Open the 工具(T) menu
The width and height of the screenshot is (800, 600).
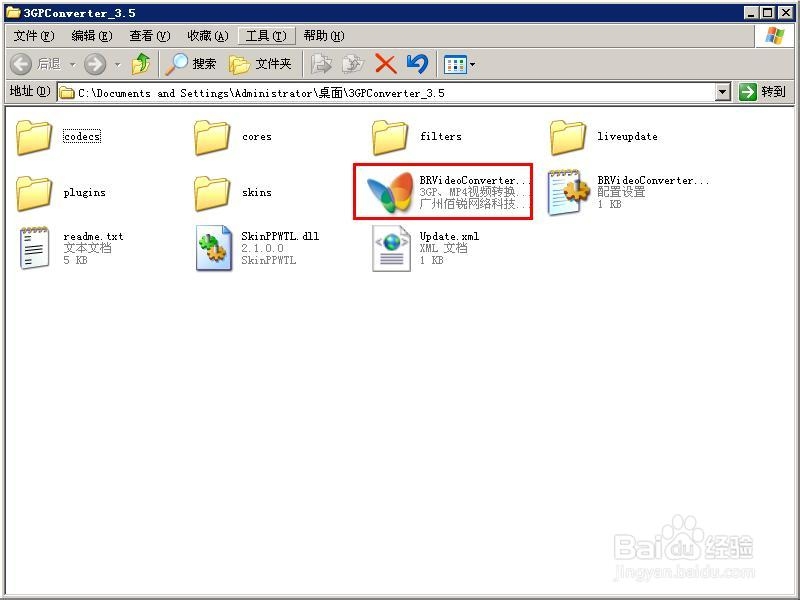[266, 36]
